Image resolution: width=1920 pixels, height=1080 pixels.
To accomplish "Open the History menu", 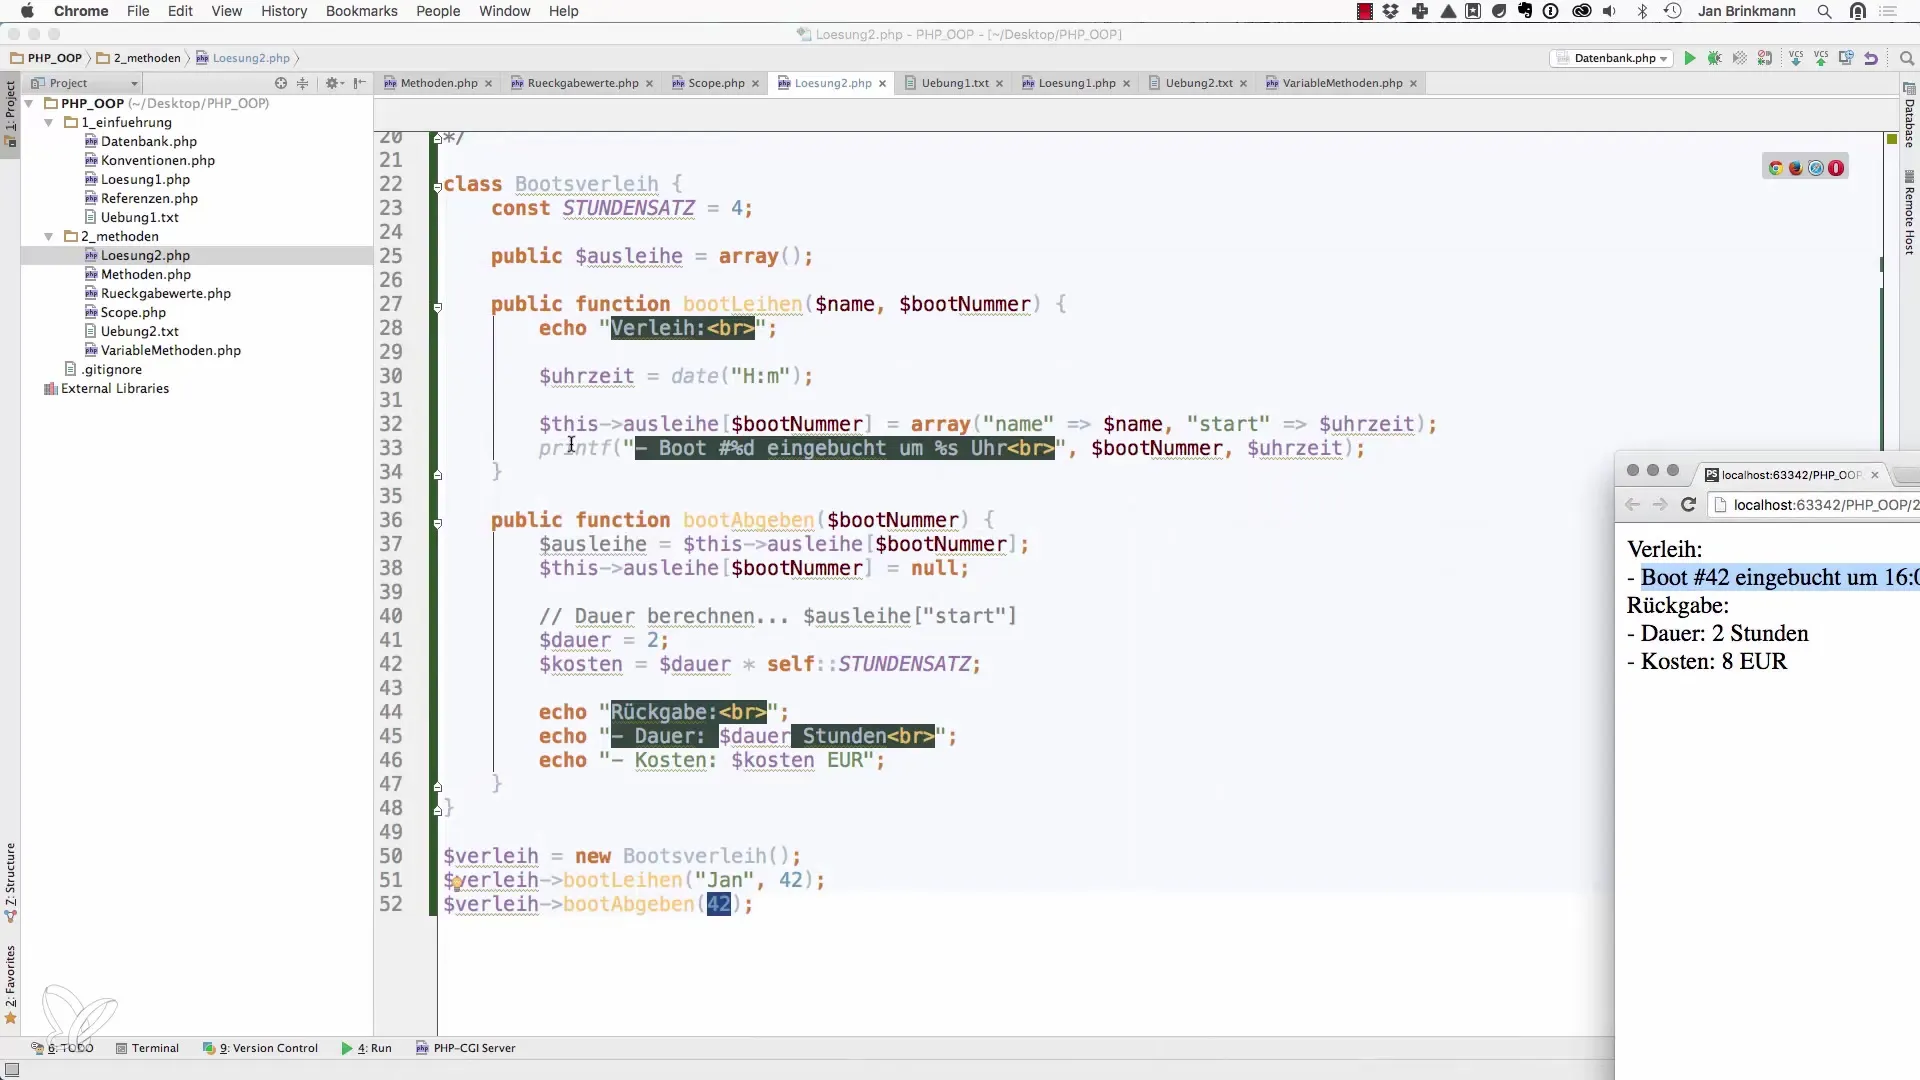I will (284, 11).
